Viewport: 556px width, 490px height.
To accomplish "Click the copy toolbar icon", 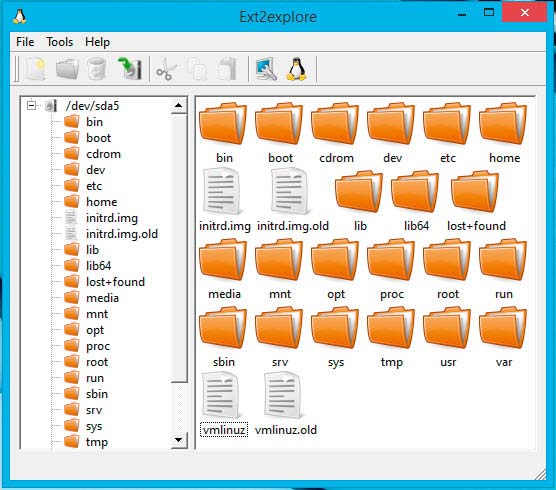I will 198,68.
